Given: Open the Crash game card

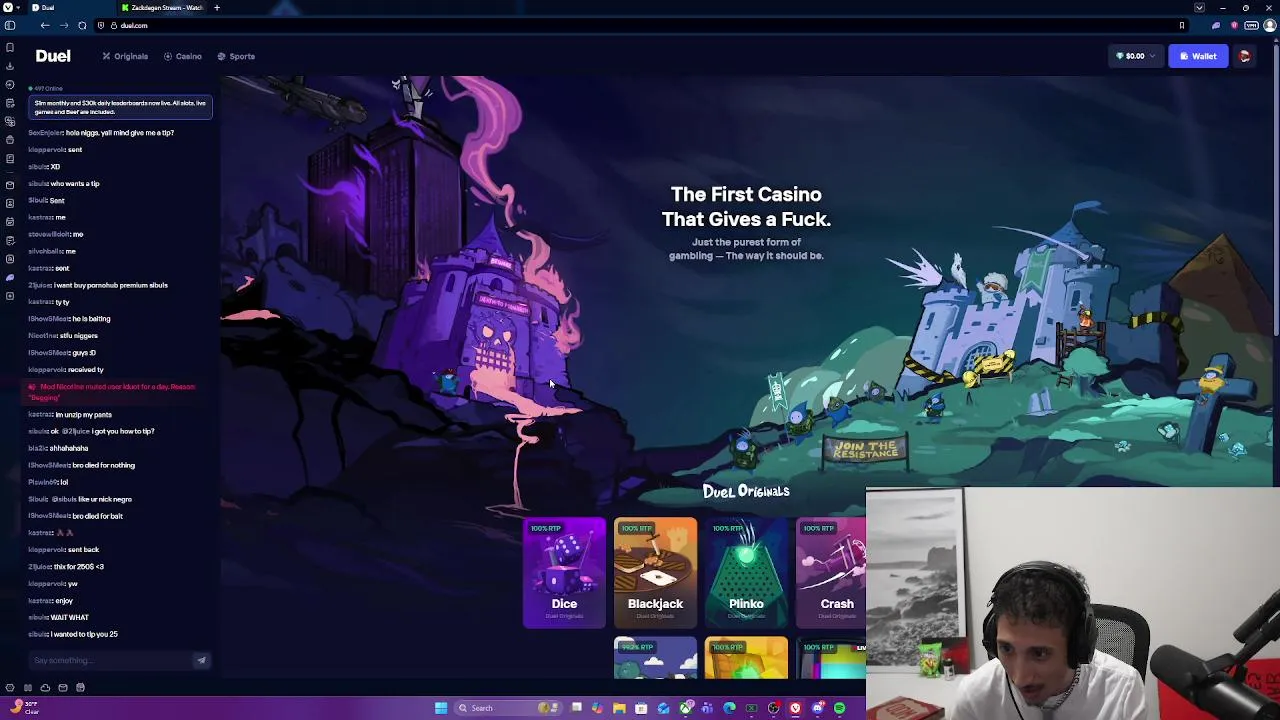Looking at the screenshot, I should point(831,573).
